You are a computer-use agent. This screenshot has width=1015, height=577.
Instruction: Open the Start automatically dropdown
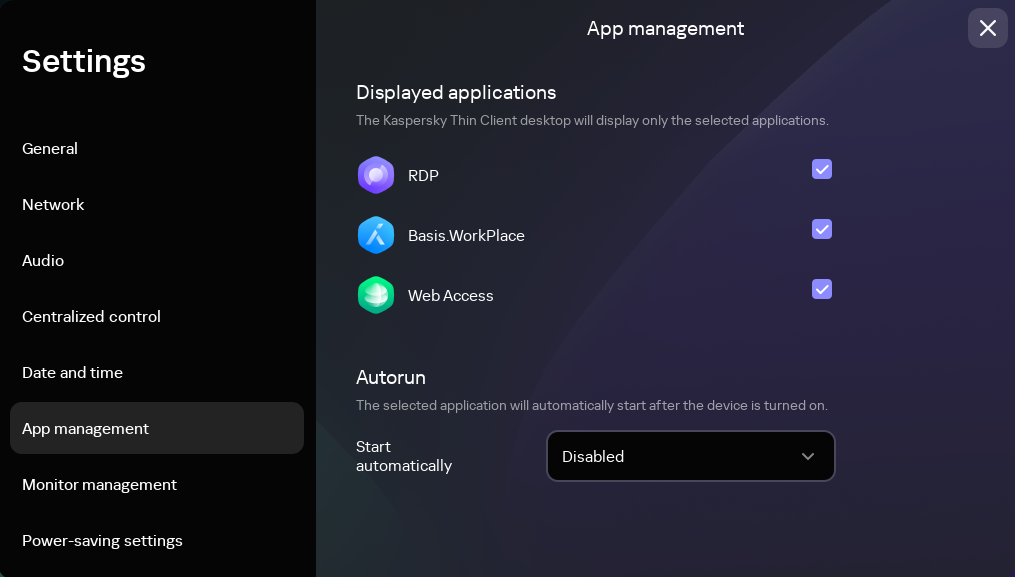[x=691, y=456]
